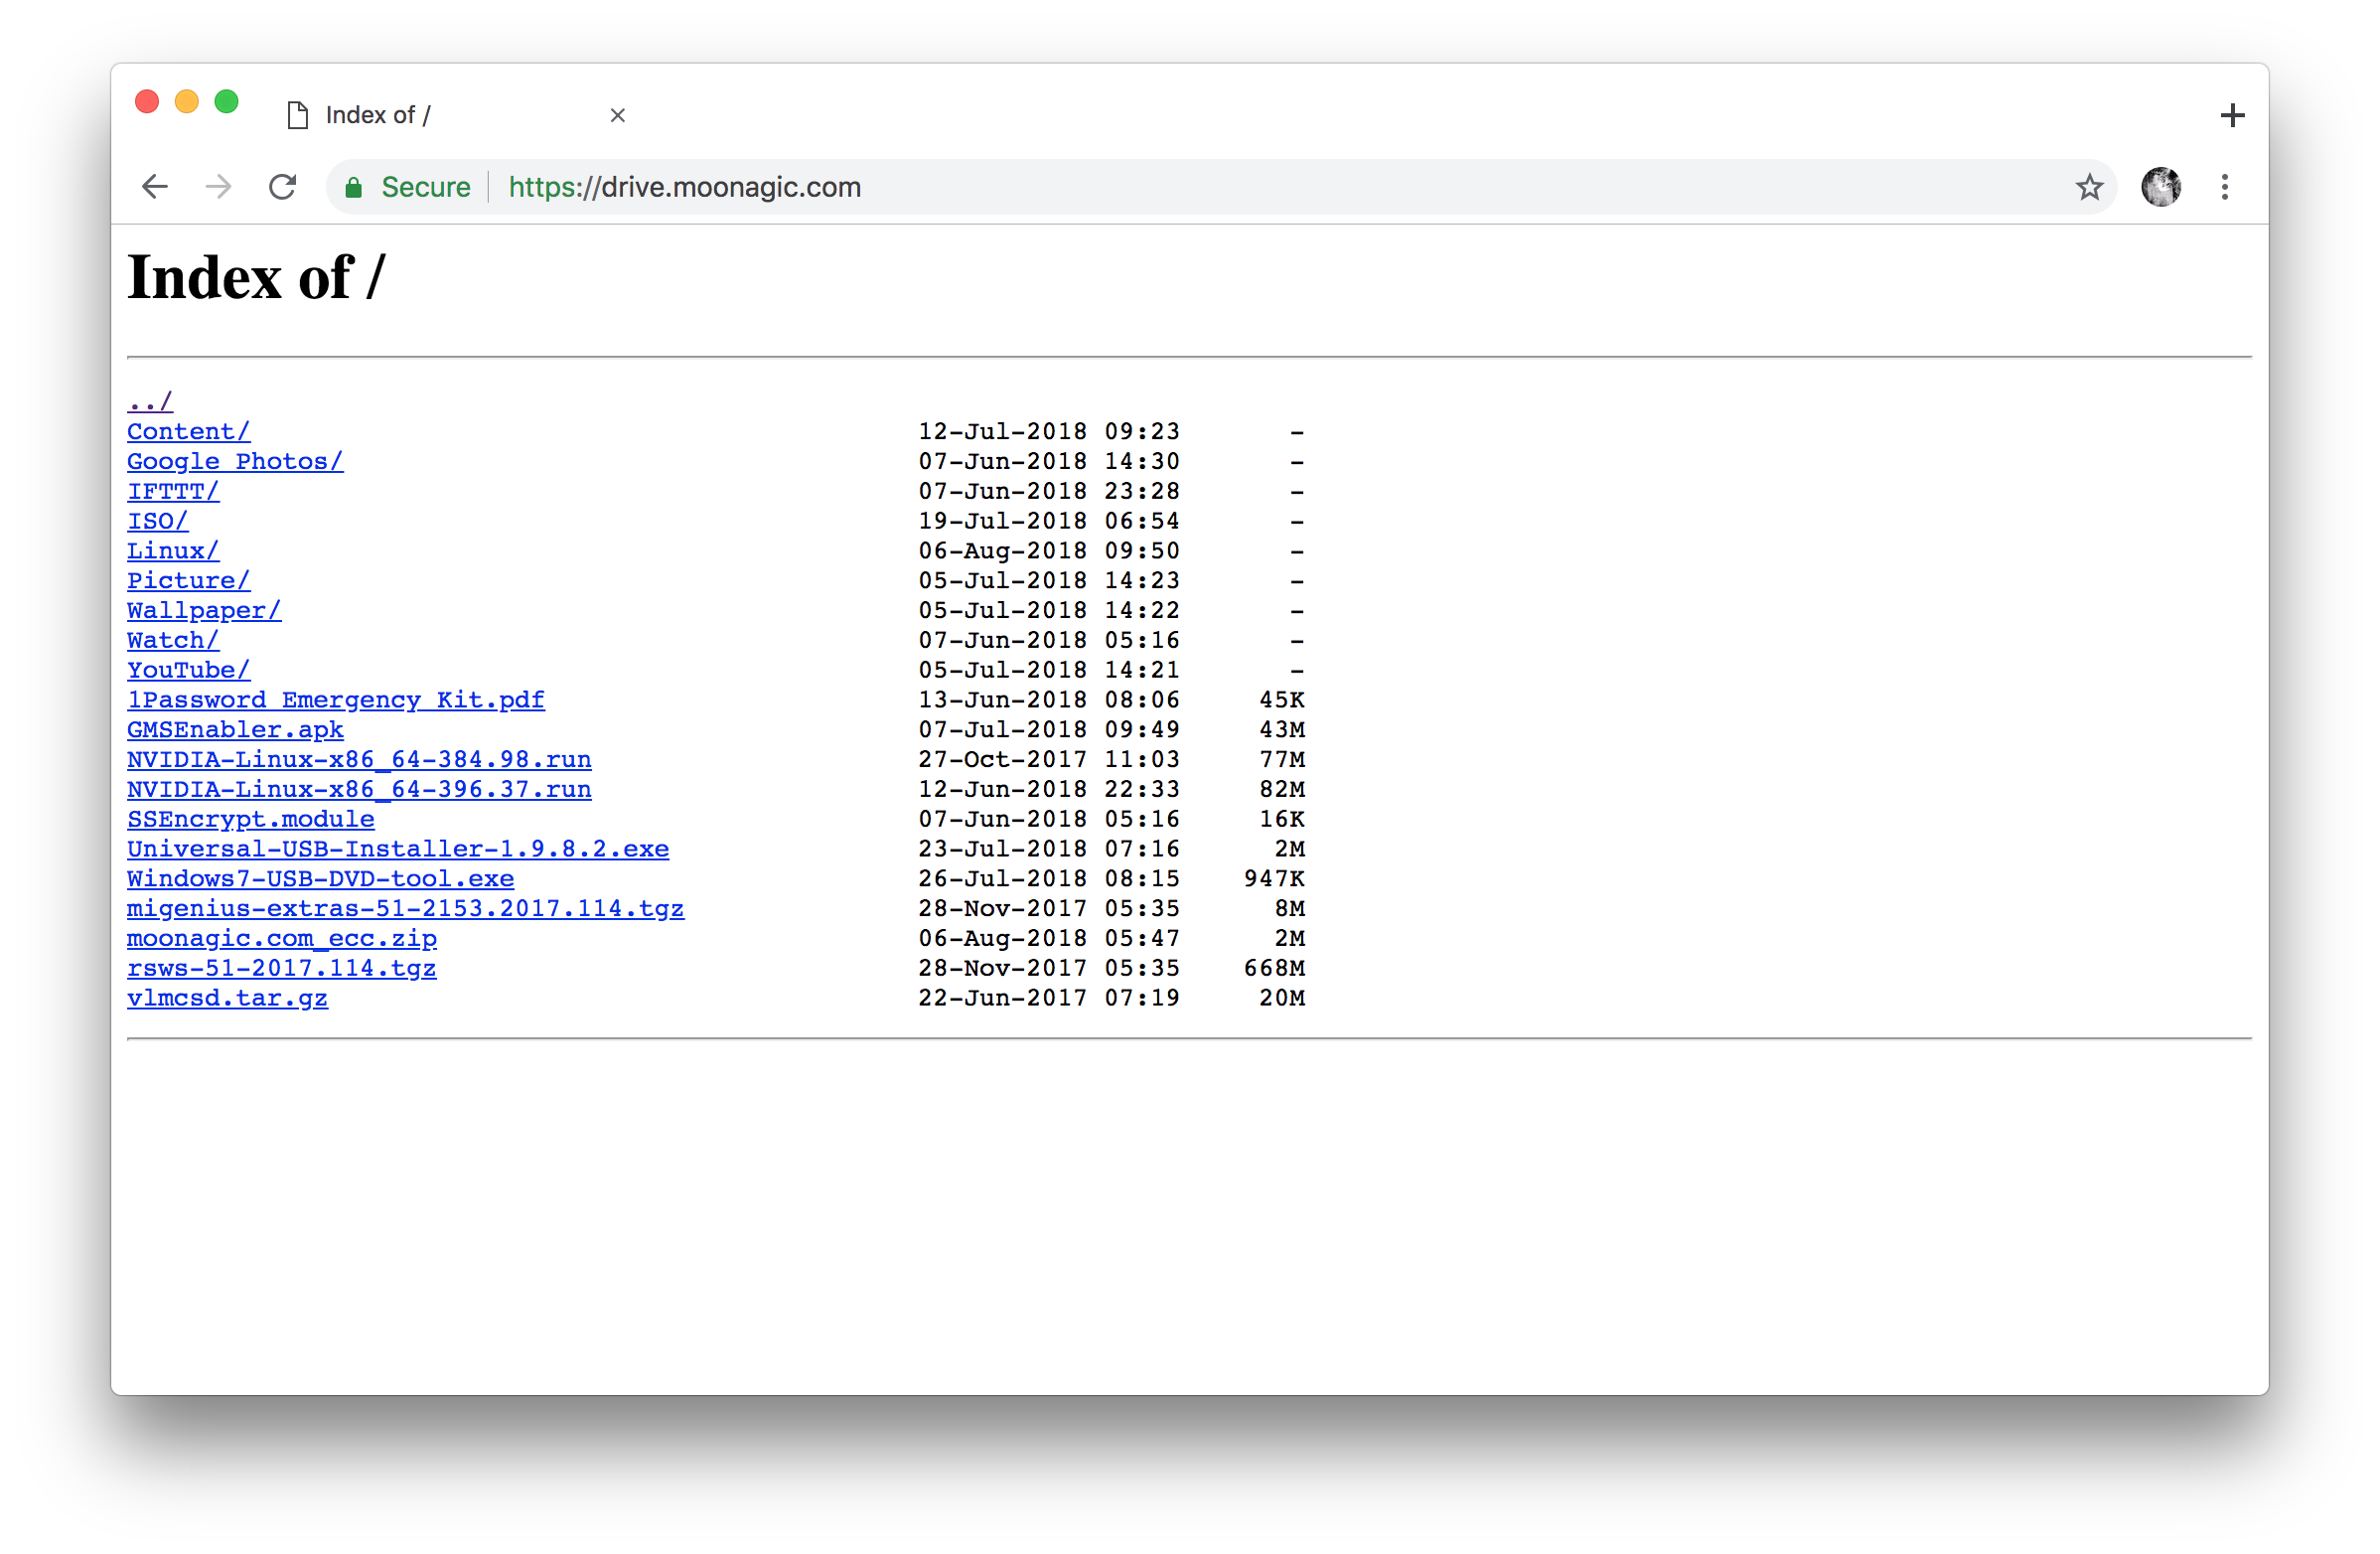This screenshot has height=1554, width=2380.
Task: Download vlmcsd.tar.gz archive
Action: [x=227, y=998]
